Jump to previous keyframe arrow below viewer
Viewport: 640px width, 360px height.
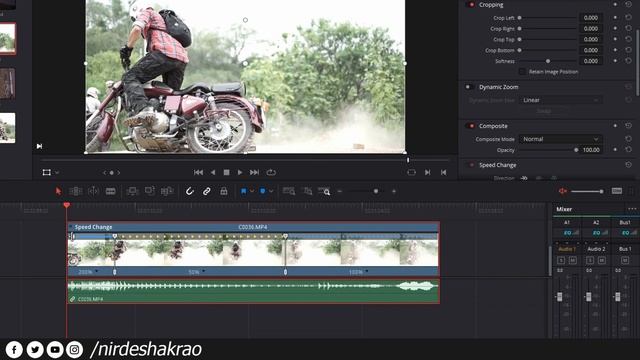[x=105, y=173]
